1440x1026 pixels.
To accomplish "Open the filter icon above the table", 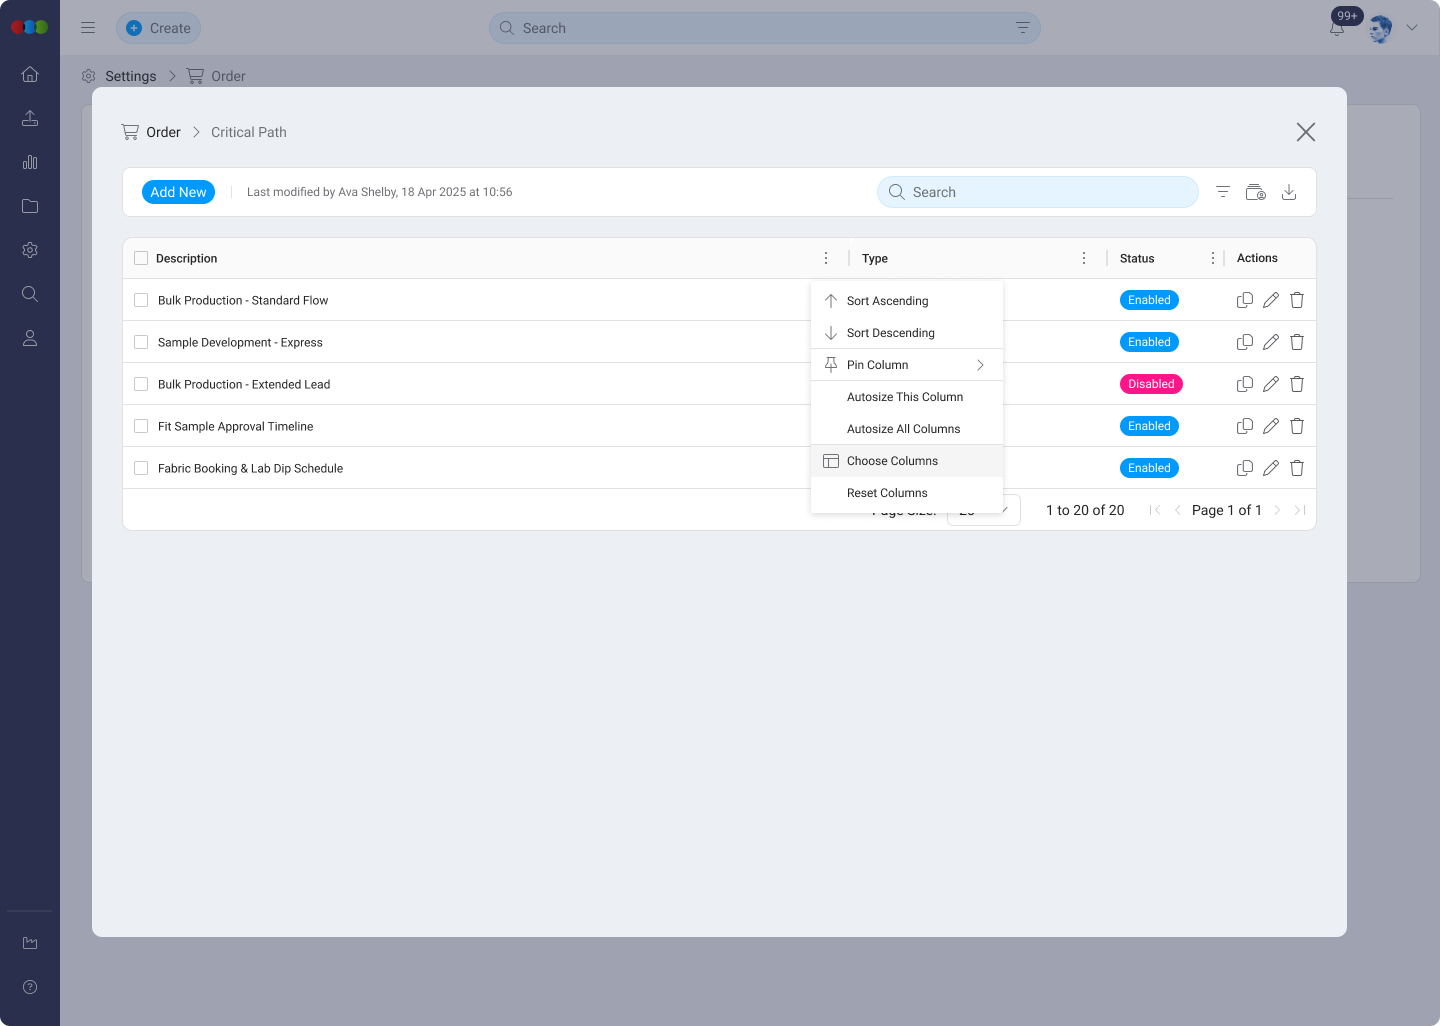I will [1222, 191].
